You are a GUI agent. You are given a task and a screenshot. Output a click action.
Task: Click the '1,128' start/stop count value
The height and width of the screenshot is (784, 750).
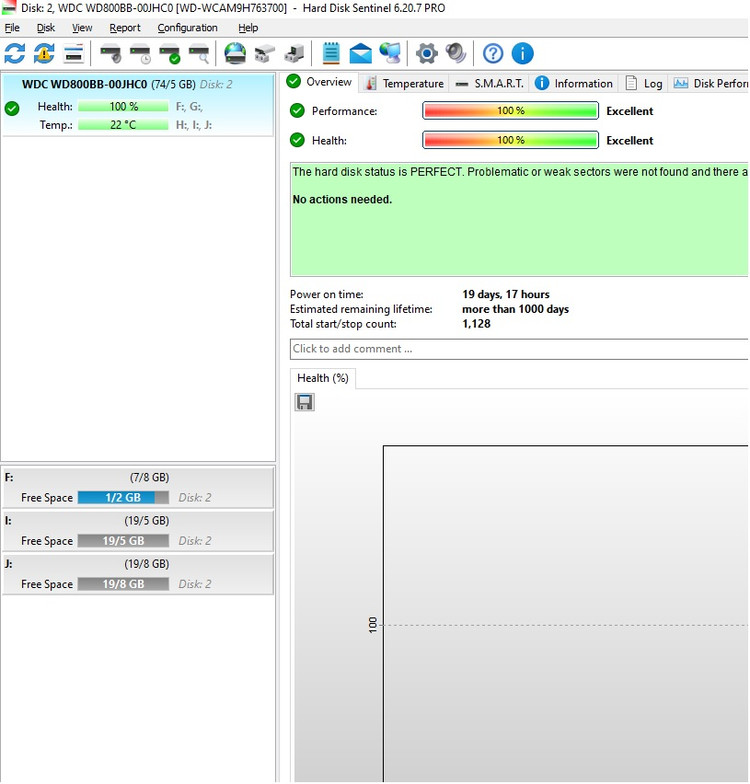[476, 324]
